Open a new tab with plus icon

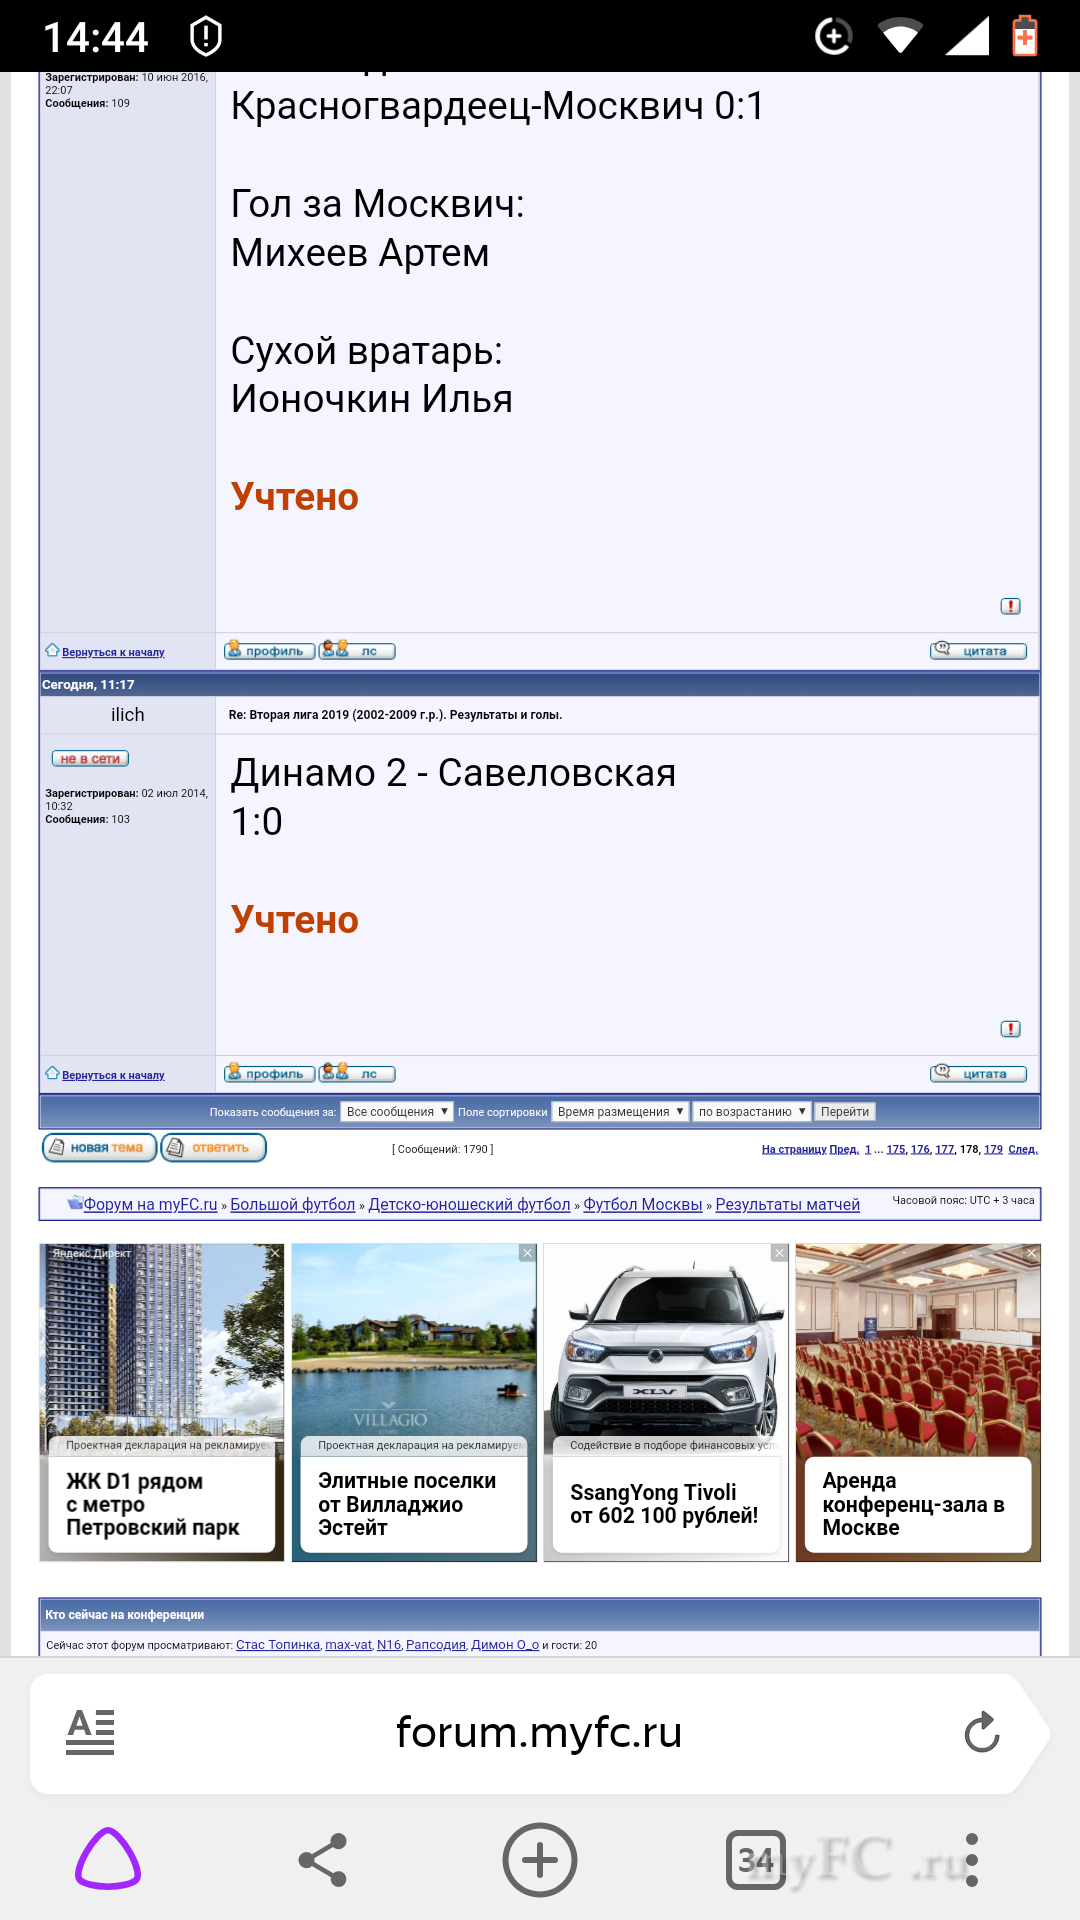click(540, 1859)
